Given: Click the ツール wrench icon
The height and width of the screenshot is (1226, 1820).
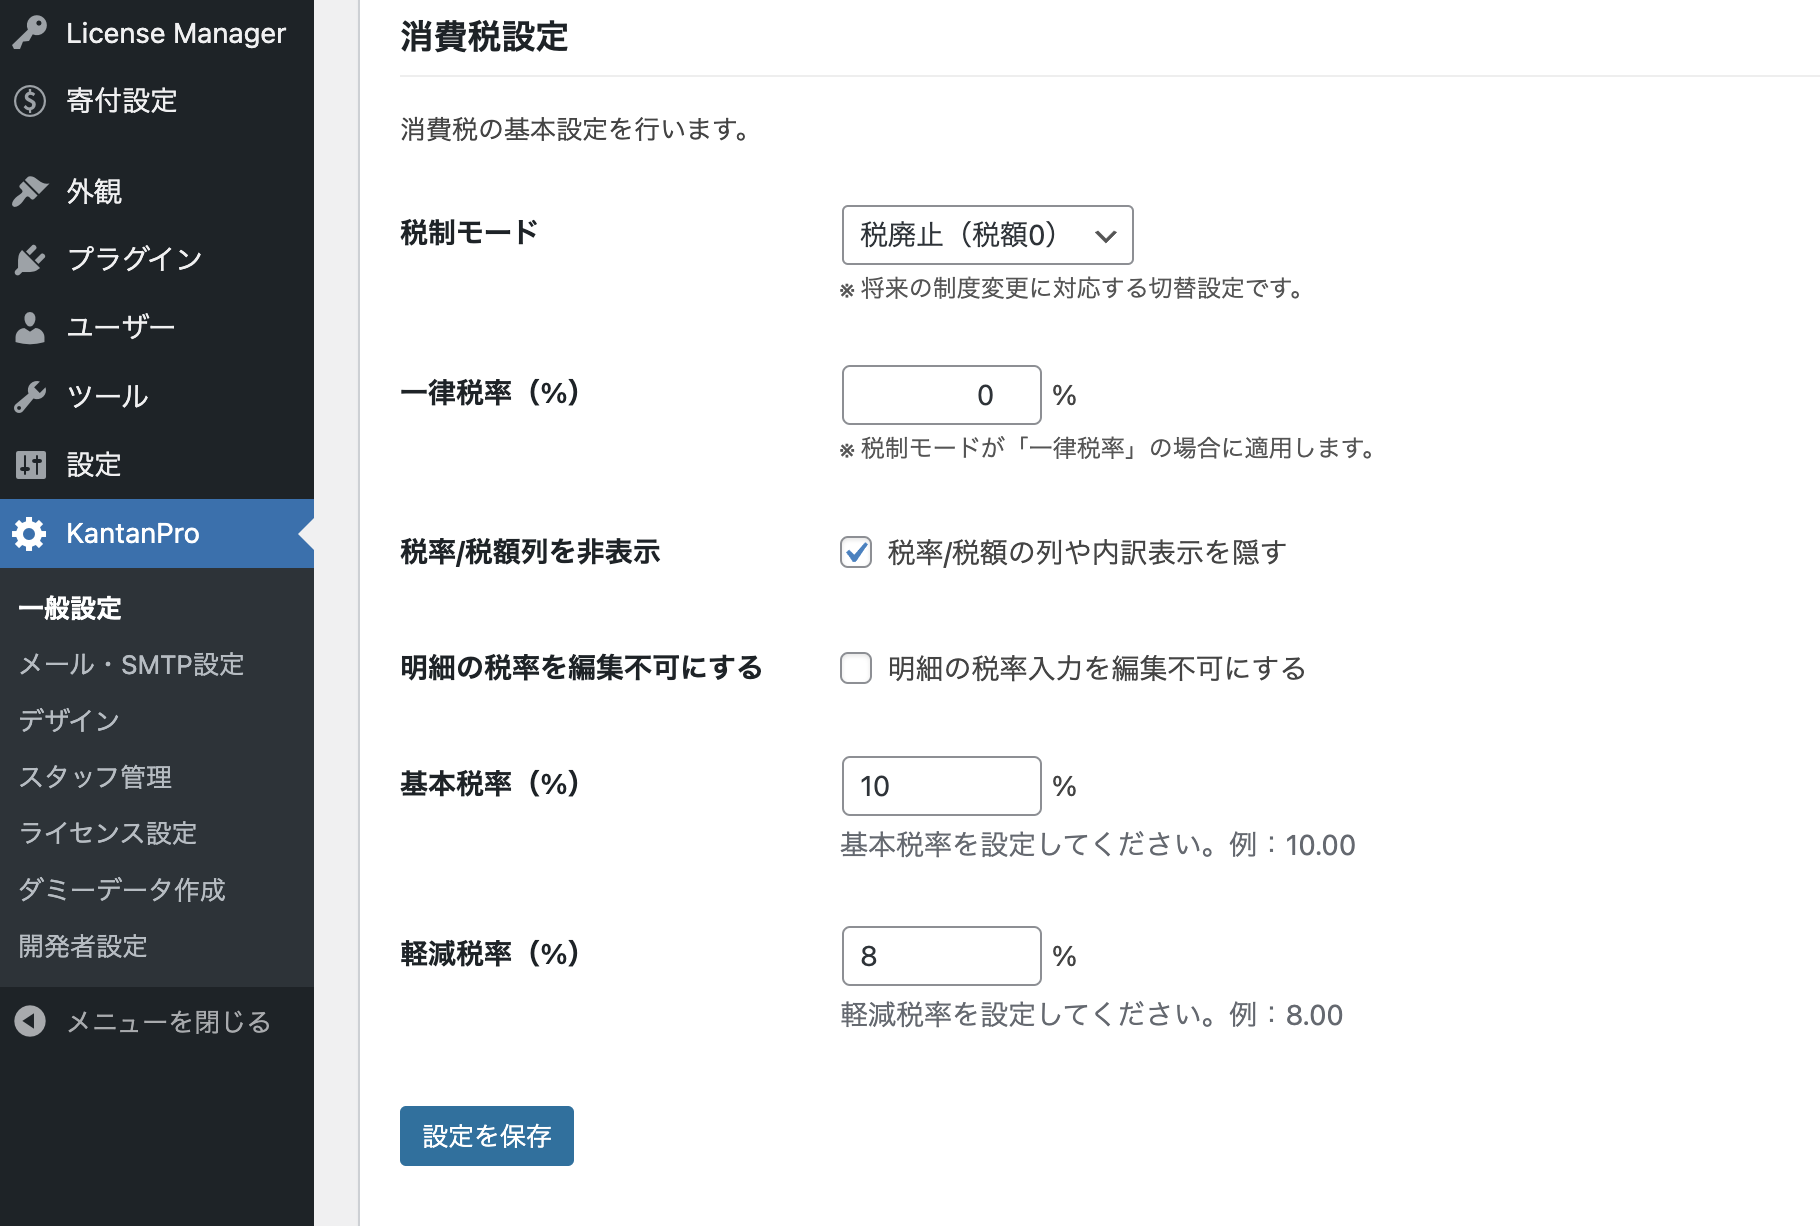Looking at the screenshot, I should pyautogui.click(x=30, y=396).
